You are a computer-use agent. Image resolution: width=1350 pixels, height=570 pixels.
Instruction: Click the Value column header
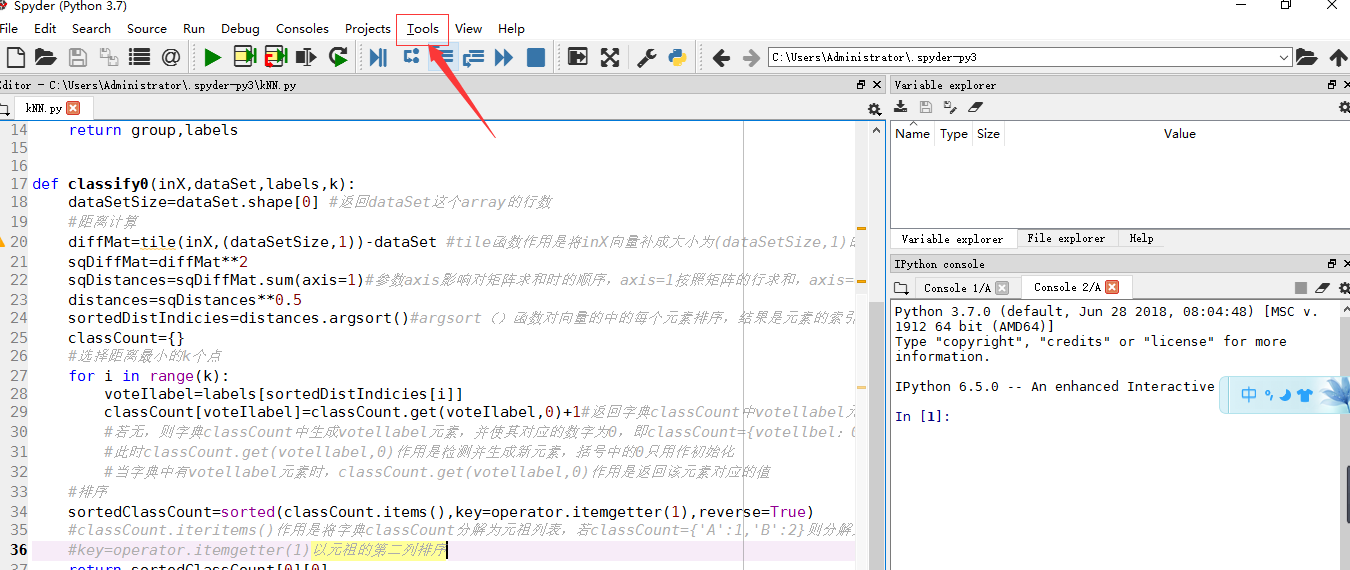click(x=1179, y=134)
